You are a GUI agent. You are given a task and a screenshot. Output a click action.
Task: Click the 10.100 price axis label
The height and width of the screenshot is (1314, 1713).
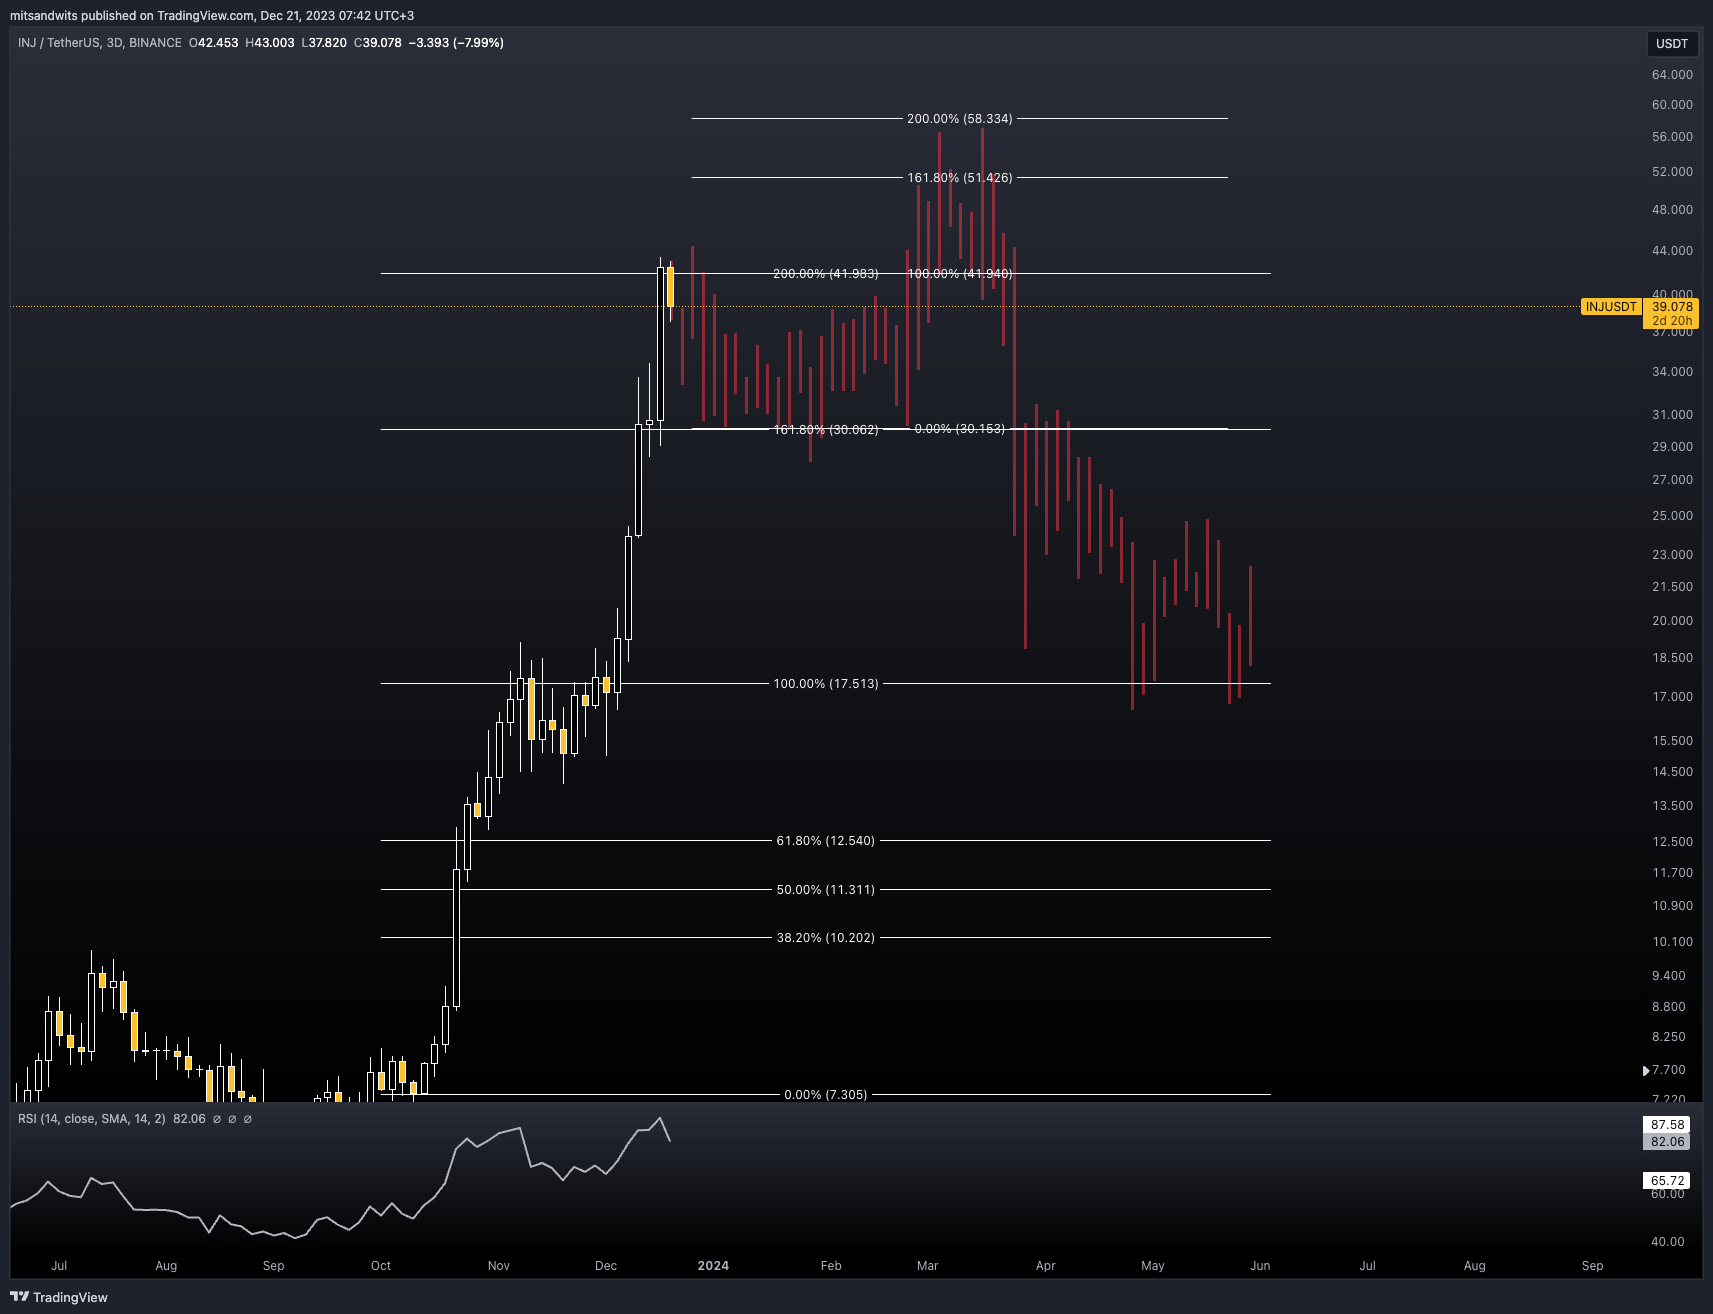pos(1672,942)
